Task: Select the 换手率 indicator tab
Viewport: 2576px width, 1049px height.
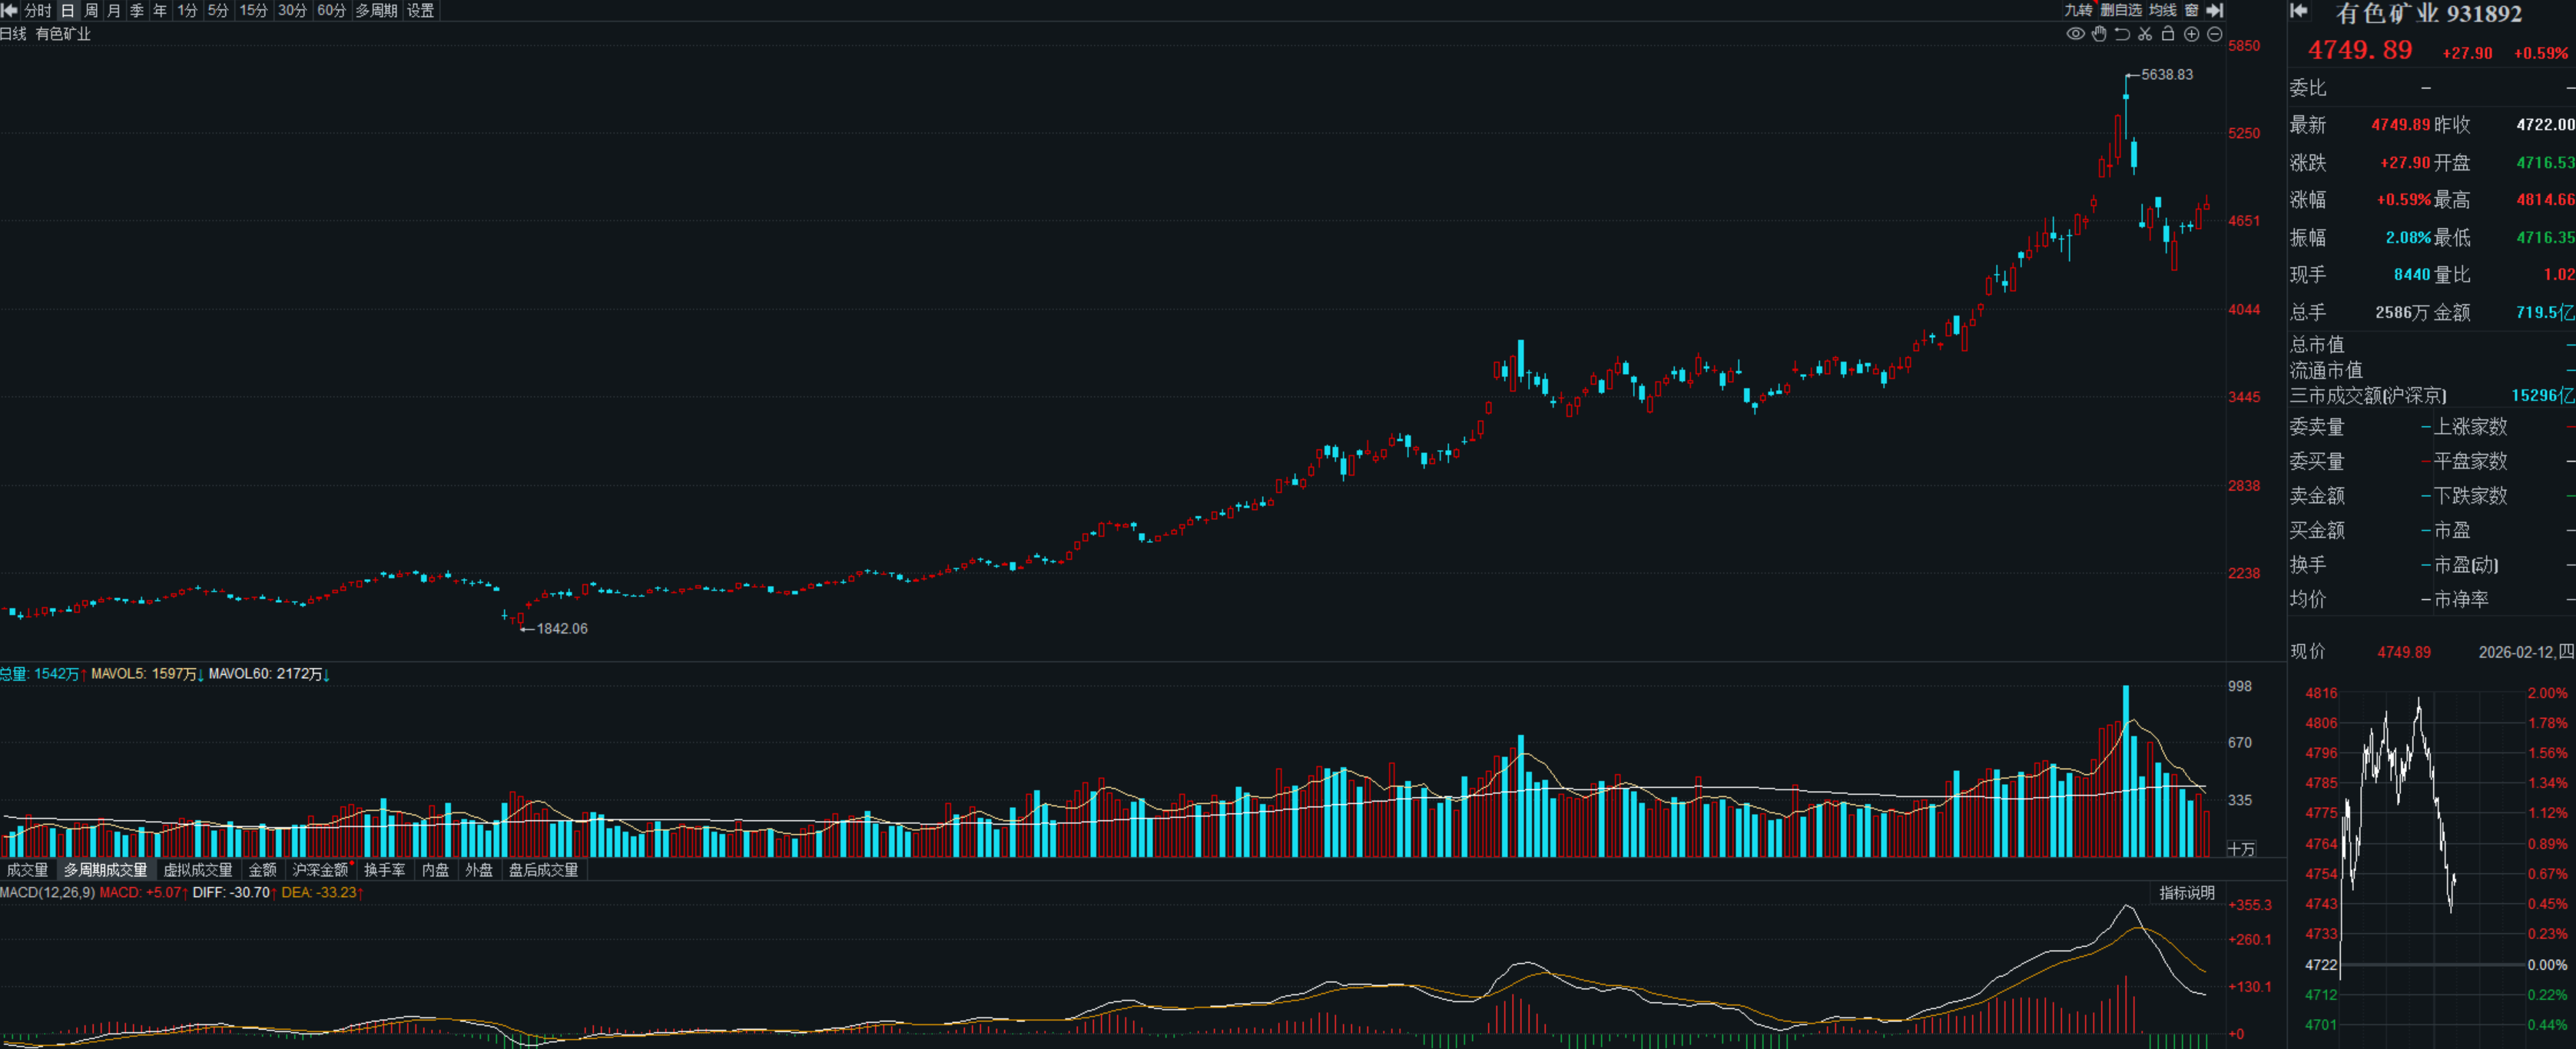Action: [x=384, y=870]
